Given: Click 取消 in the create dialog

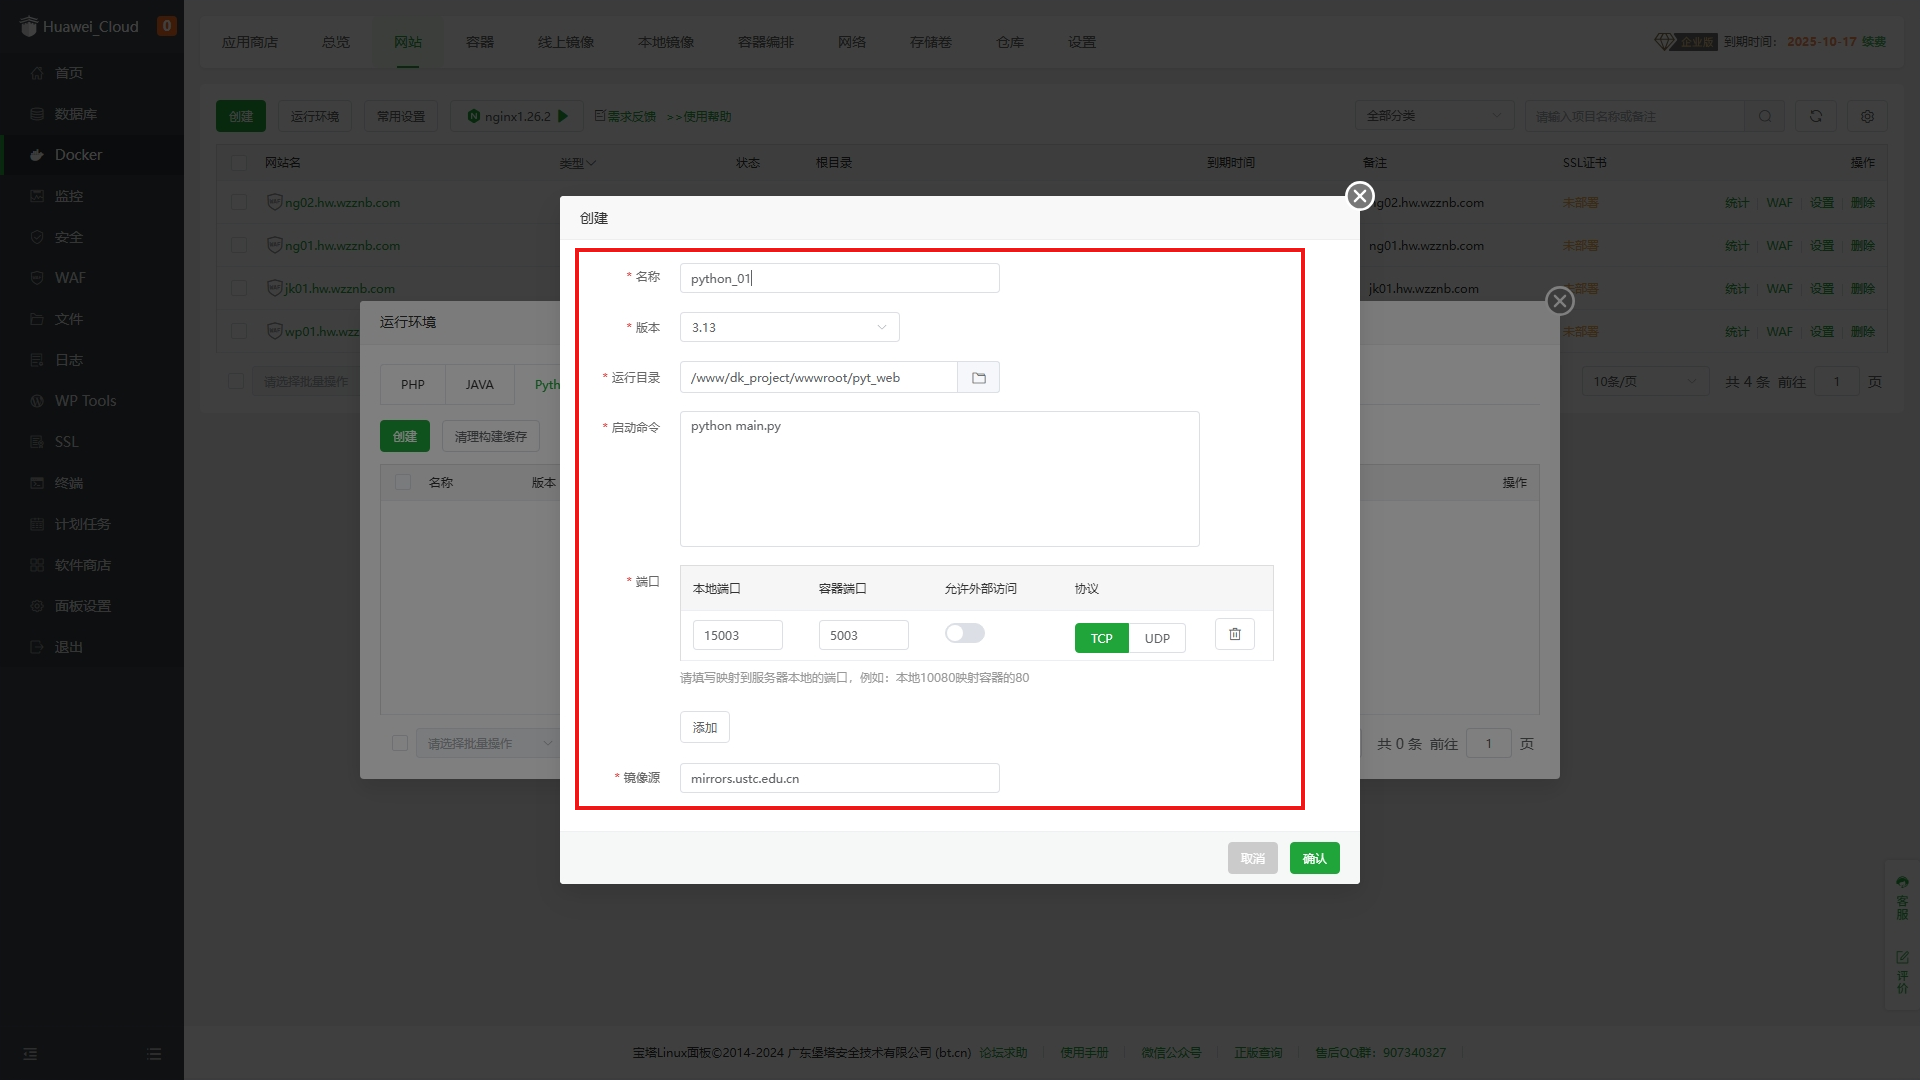Looking at the screenshot, I should click(x=1253, y=858).
